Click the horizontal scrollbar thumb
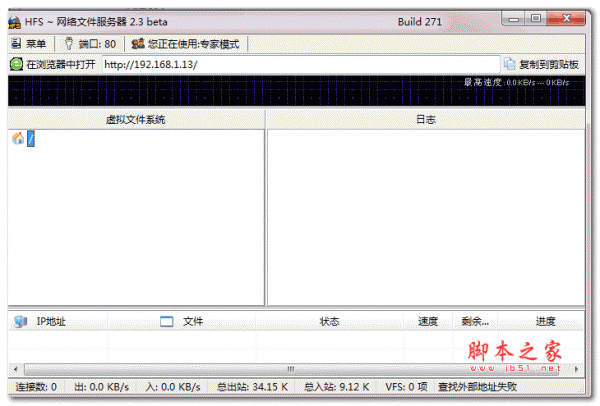This screenshot has width=600, height=406. click(x=292, y=369)
